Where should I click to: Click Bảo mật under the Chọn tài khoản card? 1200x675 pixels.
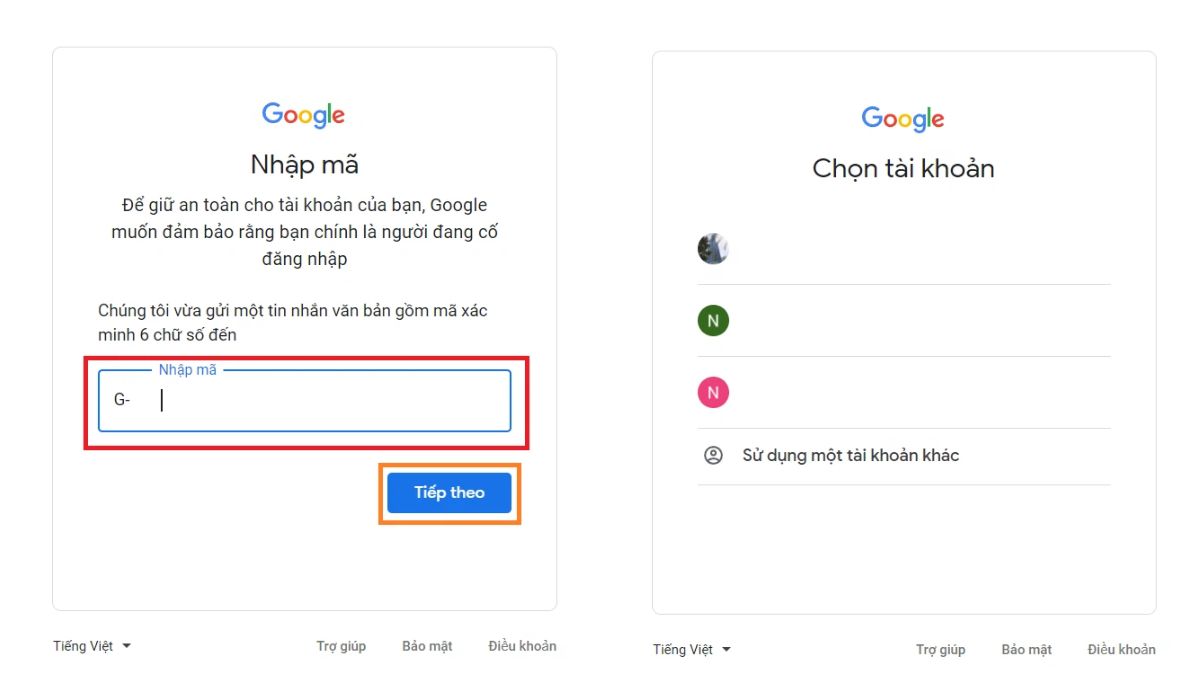pos(1026,650)
